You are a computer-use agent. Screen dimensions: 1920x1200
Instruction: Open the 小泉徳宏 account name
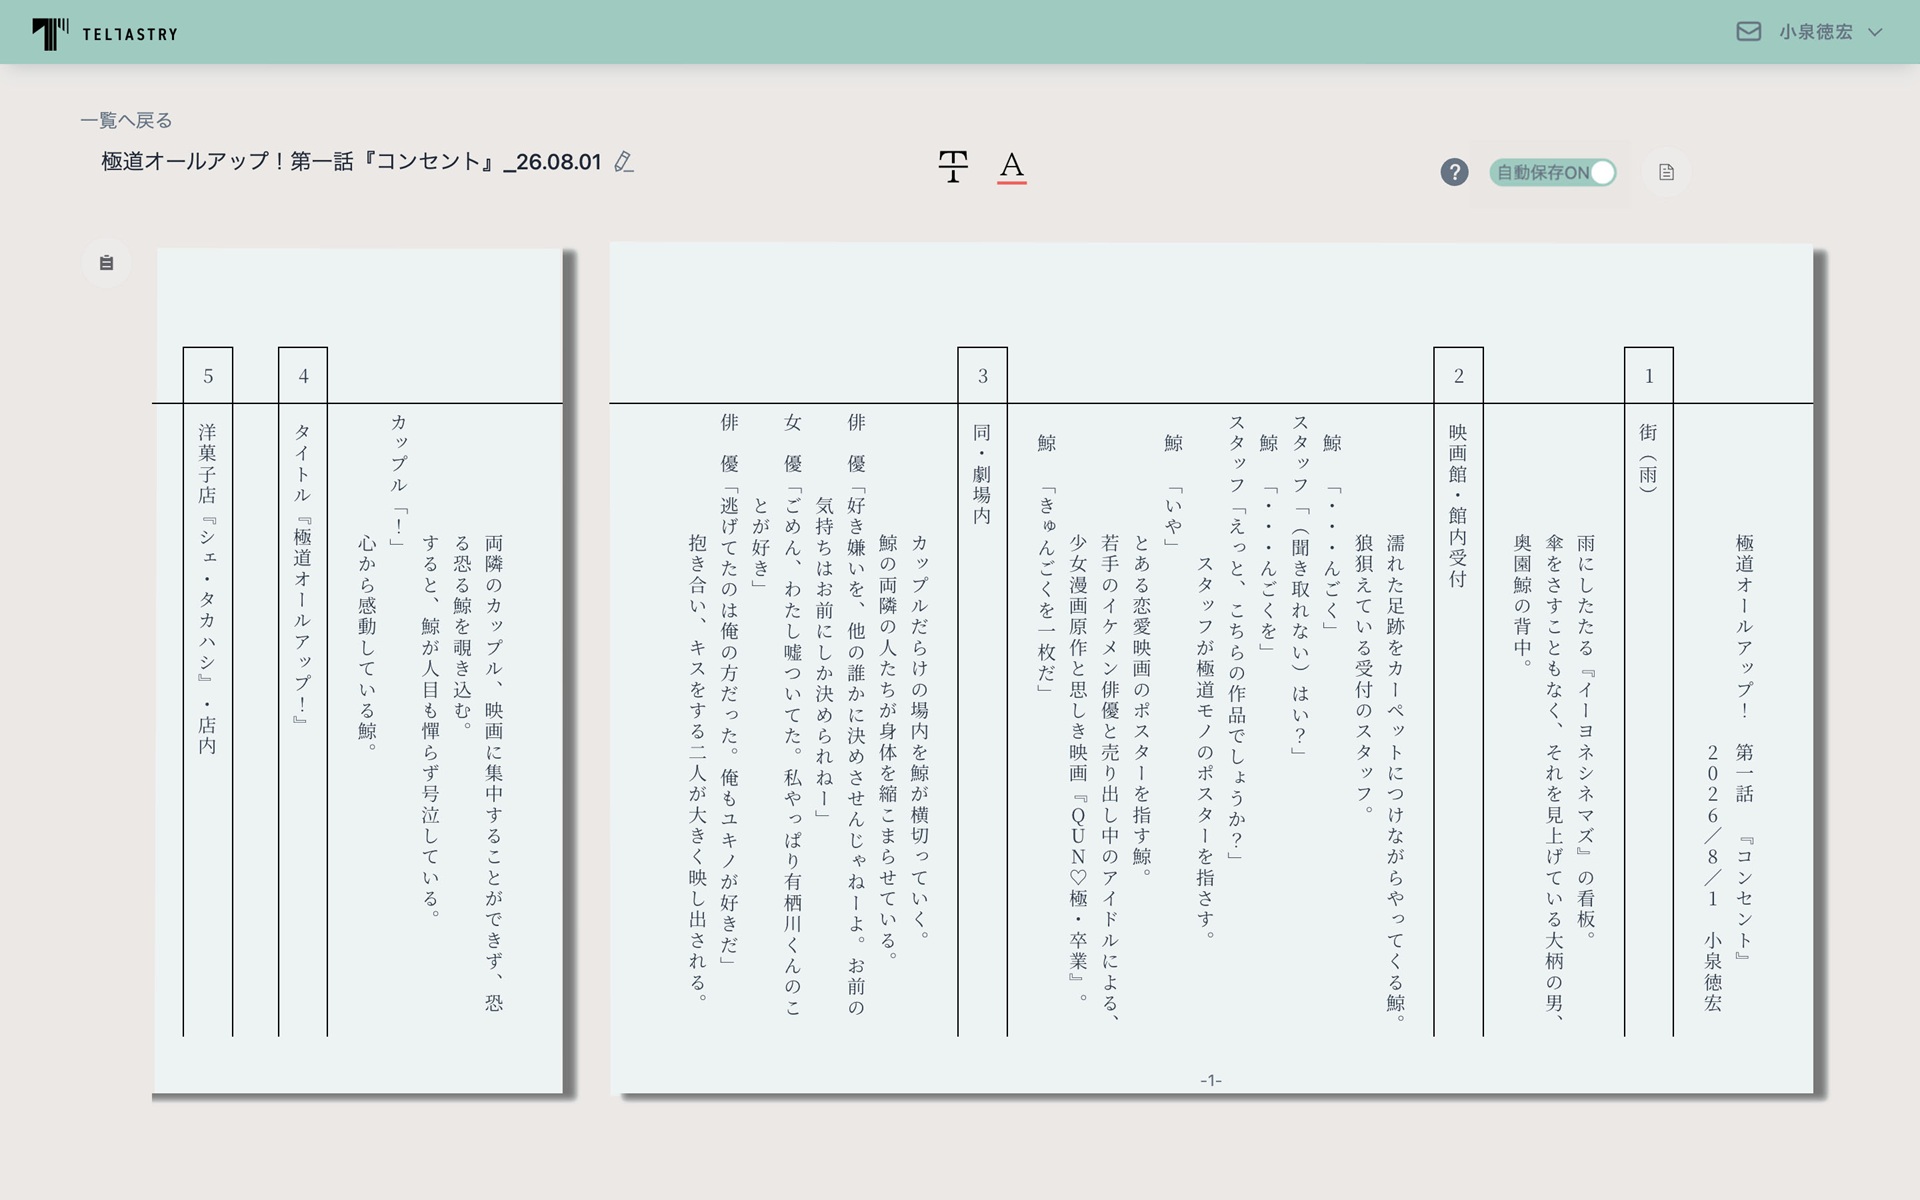(x=1815, y=32)
